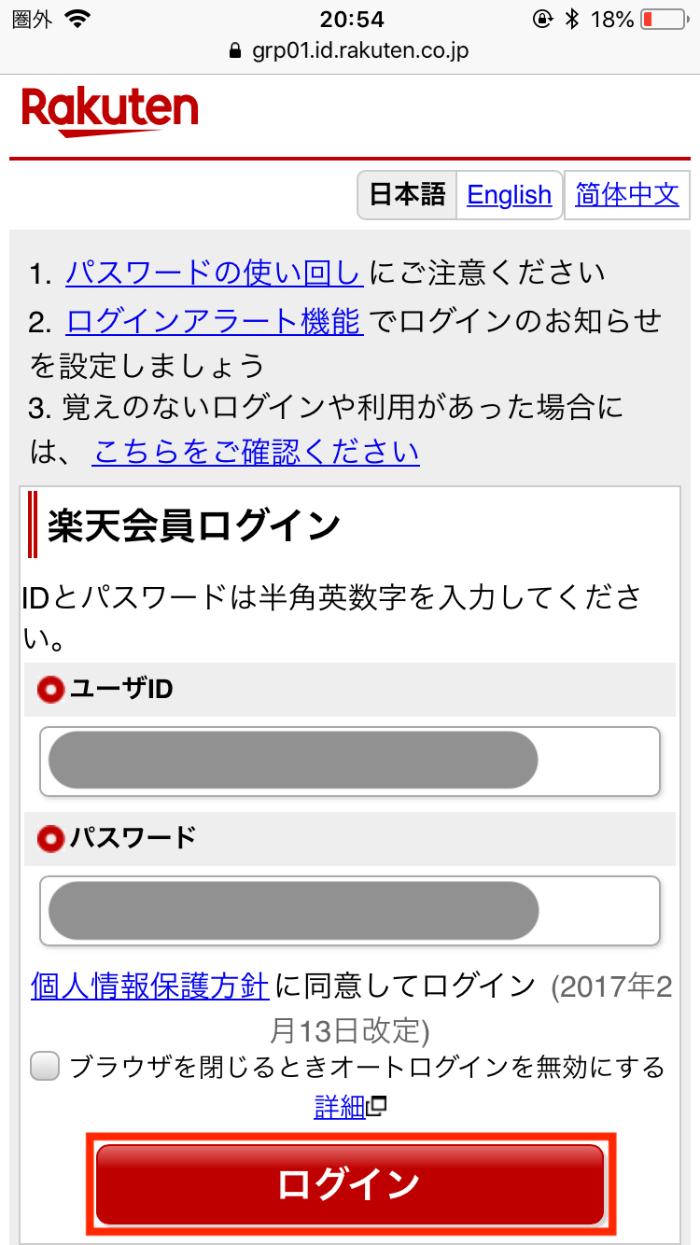Viewport: 700px width, 1245px height.
Task: Tap the rotation lock icon
Action: click(x=543, y=19)
